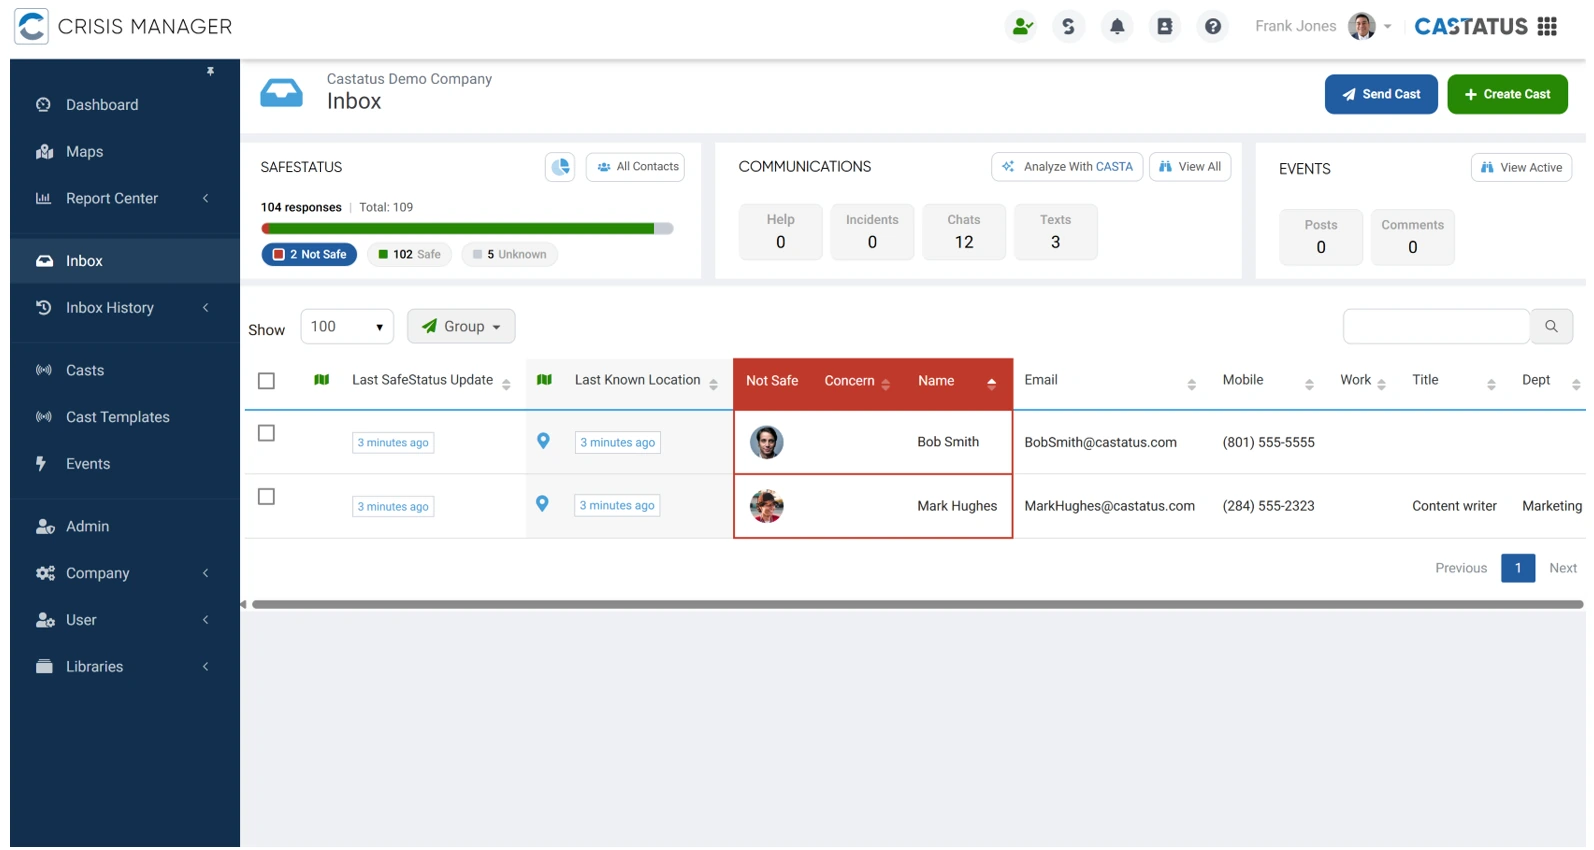Filter by 2 Not Safe
This screenshot has height=850, width=1594.
309,255
